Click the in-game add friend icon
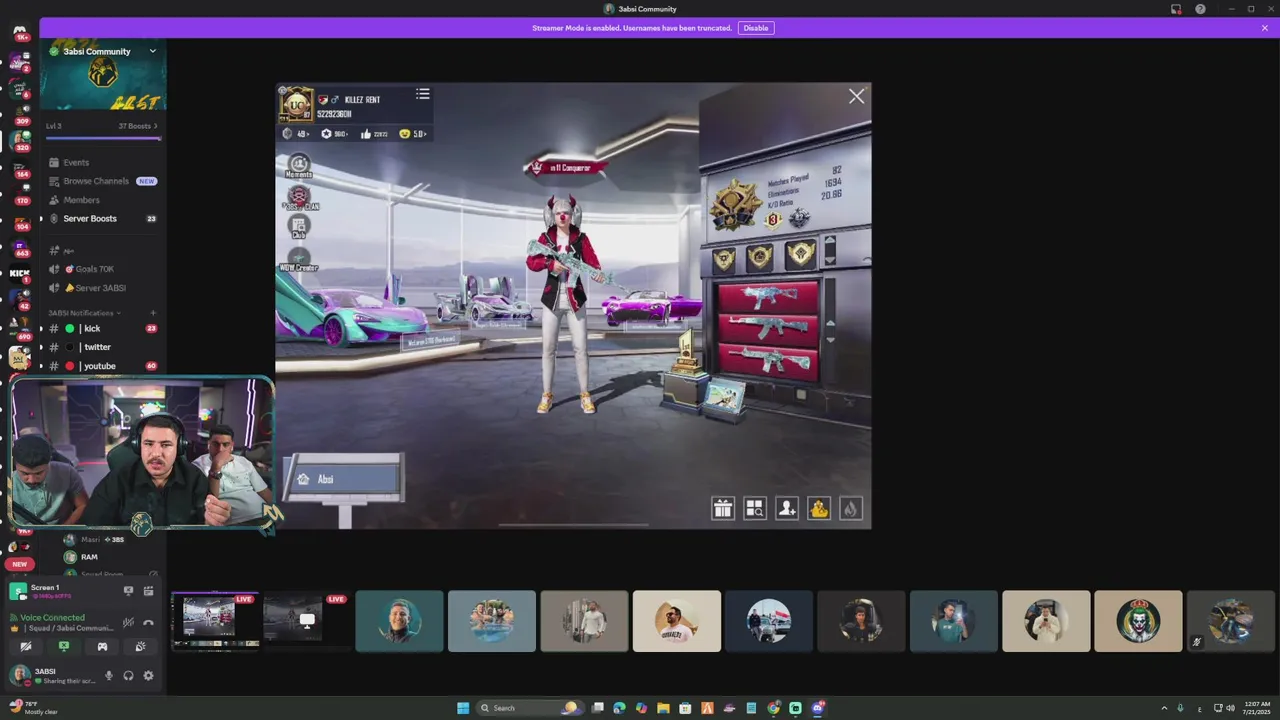1280x720 pixels. tap(787, 509)
